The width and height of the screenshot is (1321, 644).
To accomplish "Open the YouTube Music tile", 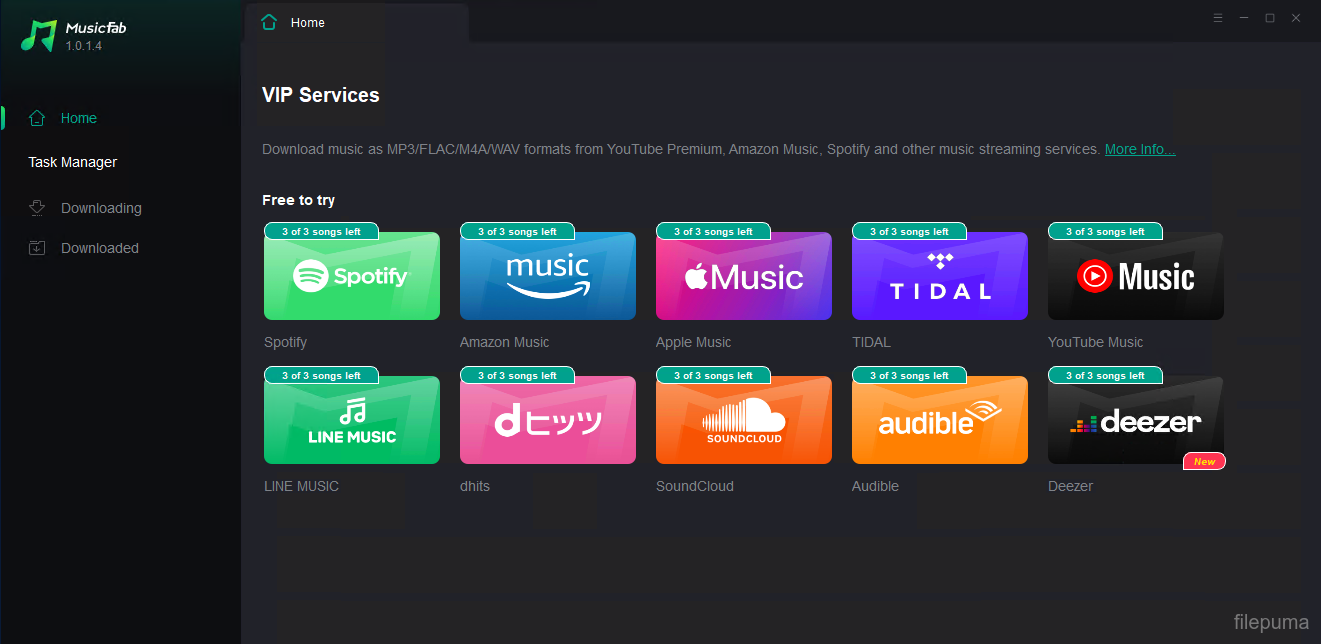I will (x=1135, y=277).
